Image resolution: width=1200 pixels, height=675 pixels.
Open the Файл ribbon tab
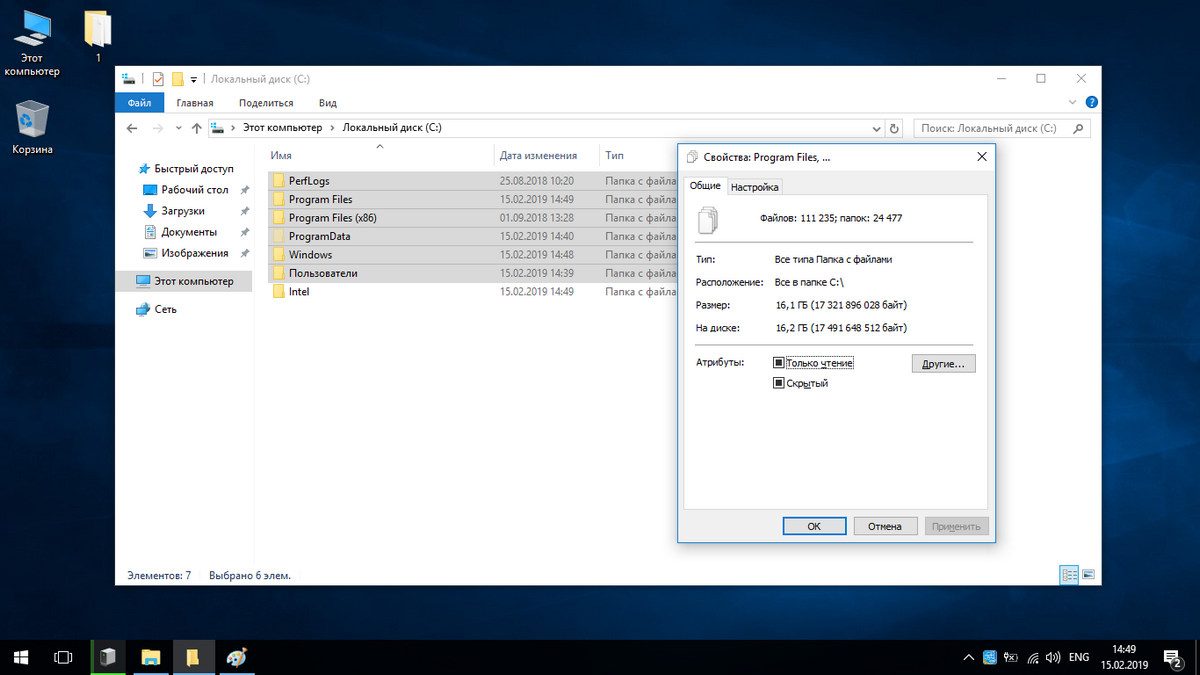pyautogui.click(x=139, y=102)
